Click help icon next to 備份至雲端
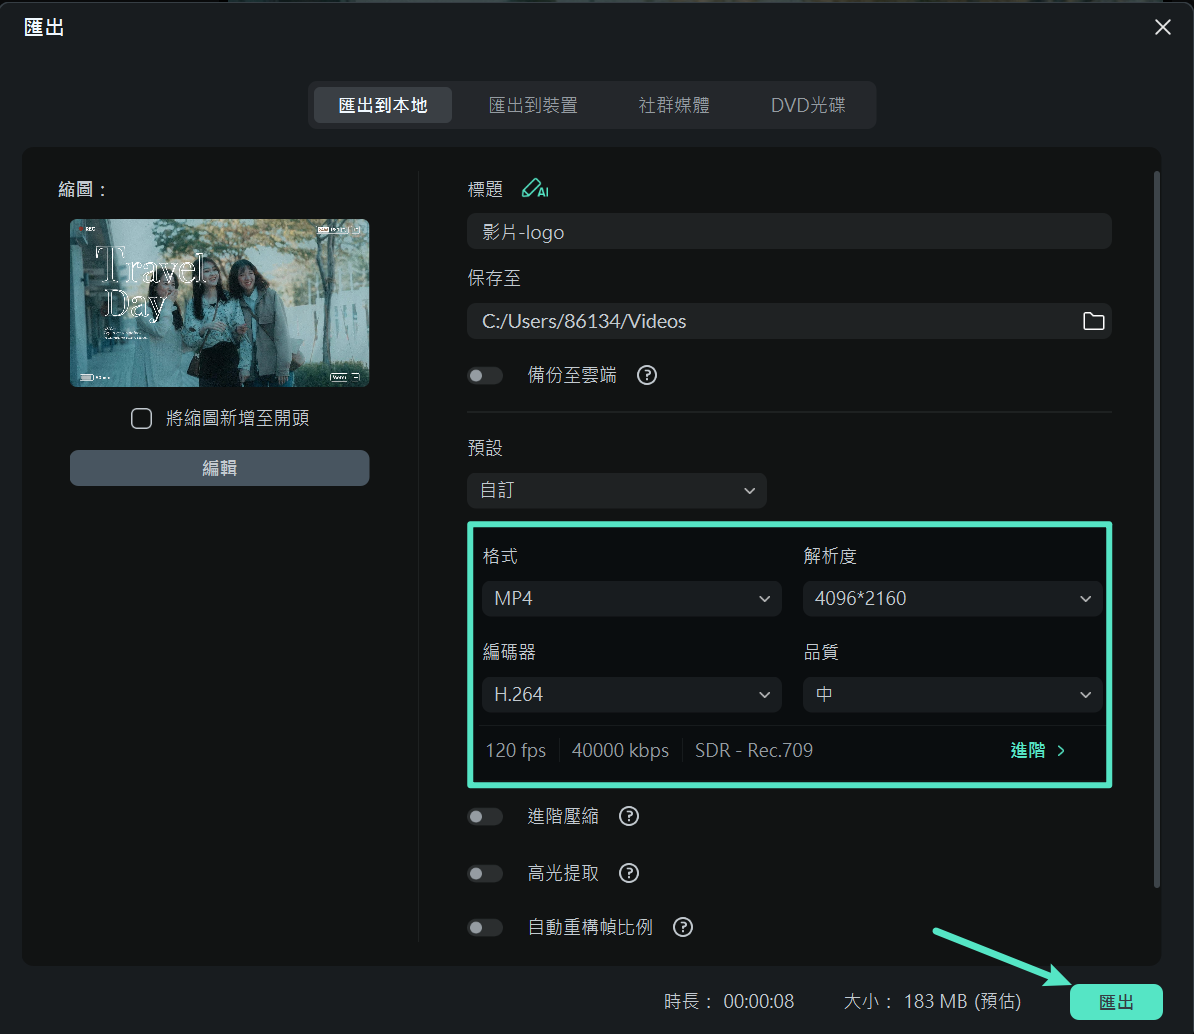The height and width of the screenshot is (1034, 1194). coord(647,375)
